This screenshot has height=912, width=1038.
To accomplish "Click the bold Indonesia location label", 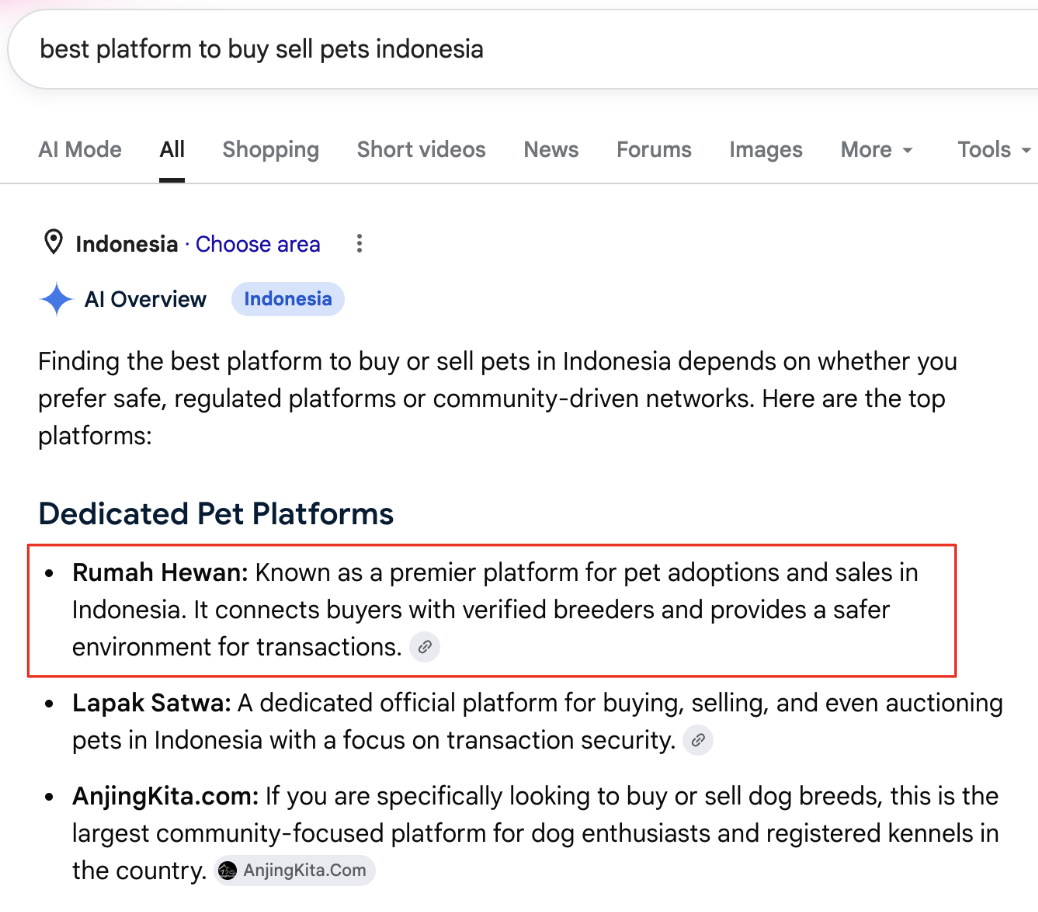I will [x=126, y=244].
